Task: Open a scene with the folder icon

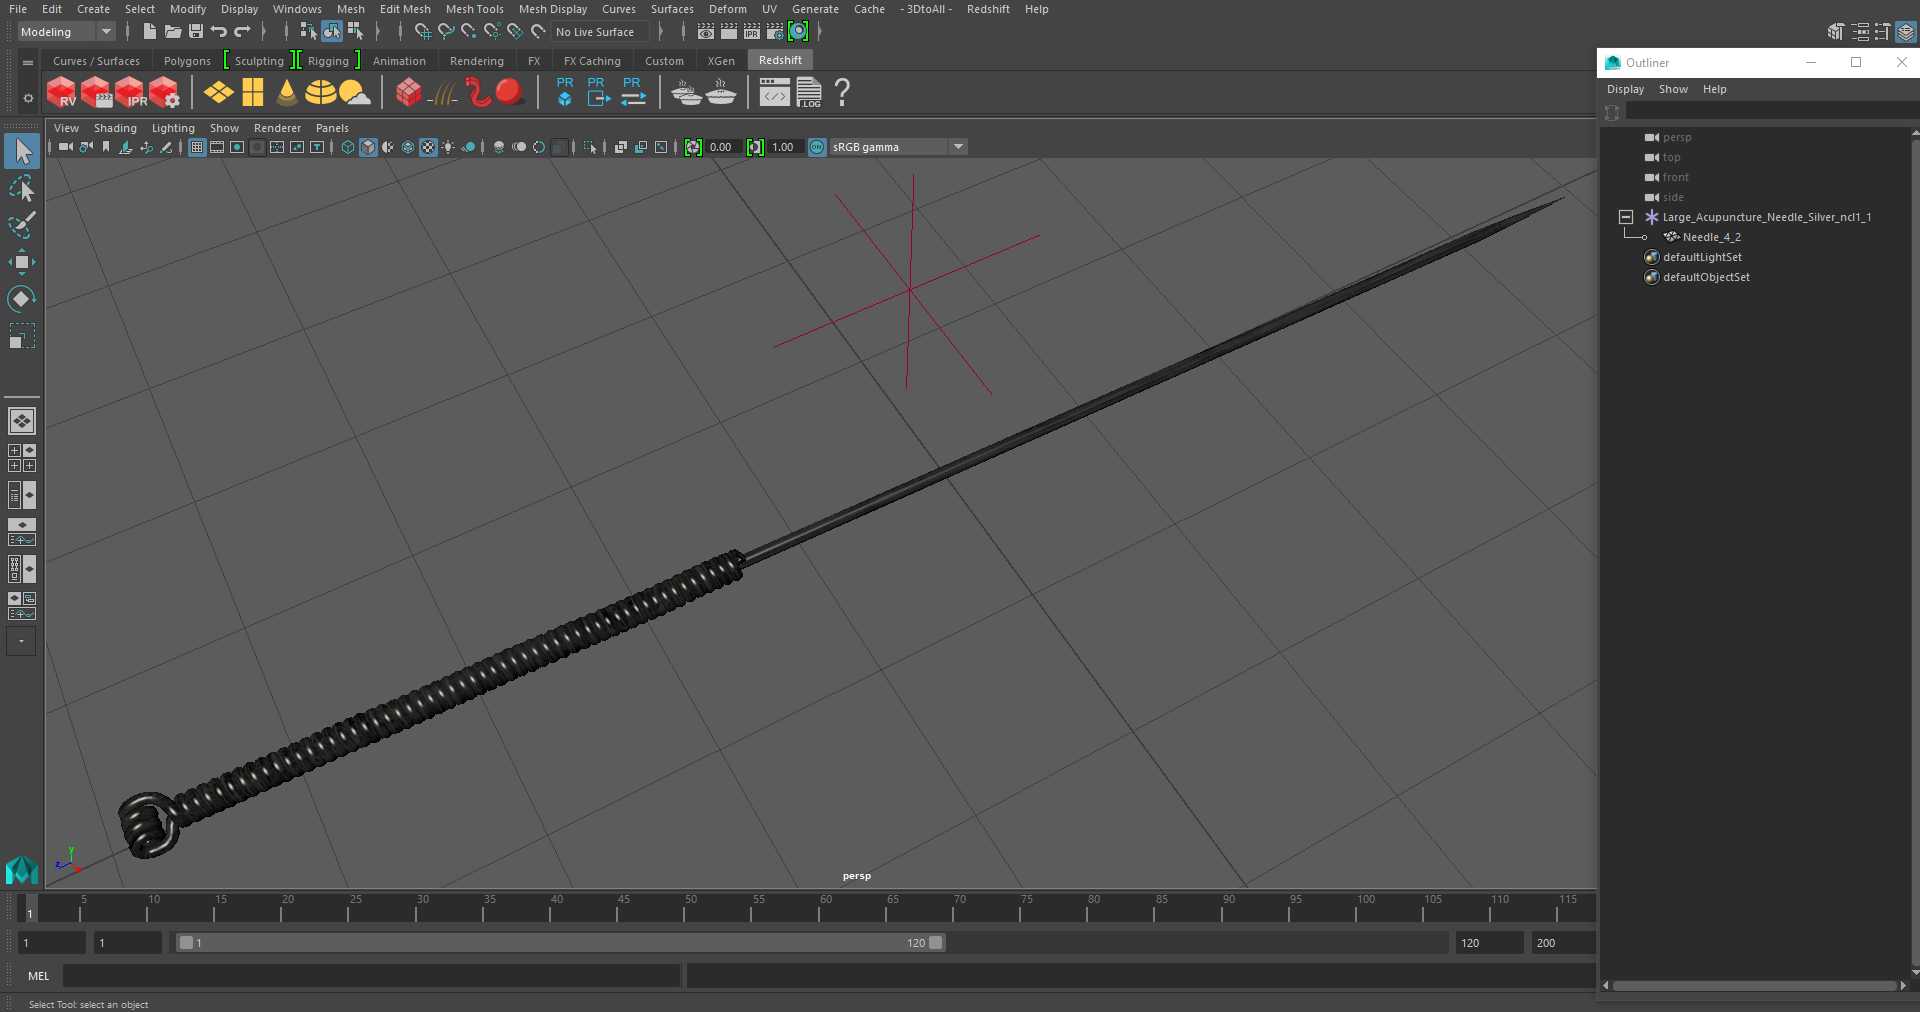Action: (x=172, y=32)
